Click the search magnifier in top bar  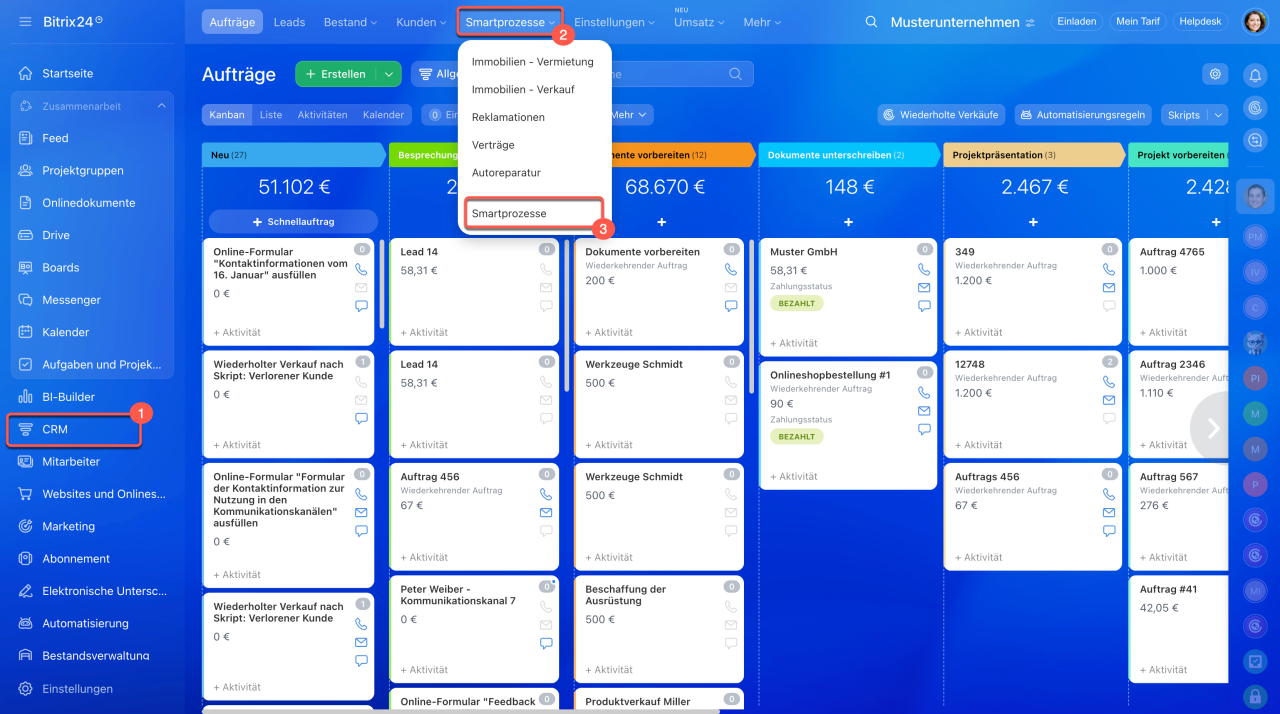click(x=872, y=22)
